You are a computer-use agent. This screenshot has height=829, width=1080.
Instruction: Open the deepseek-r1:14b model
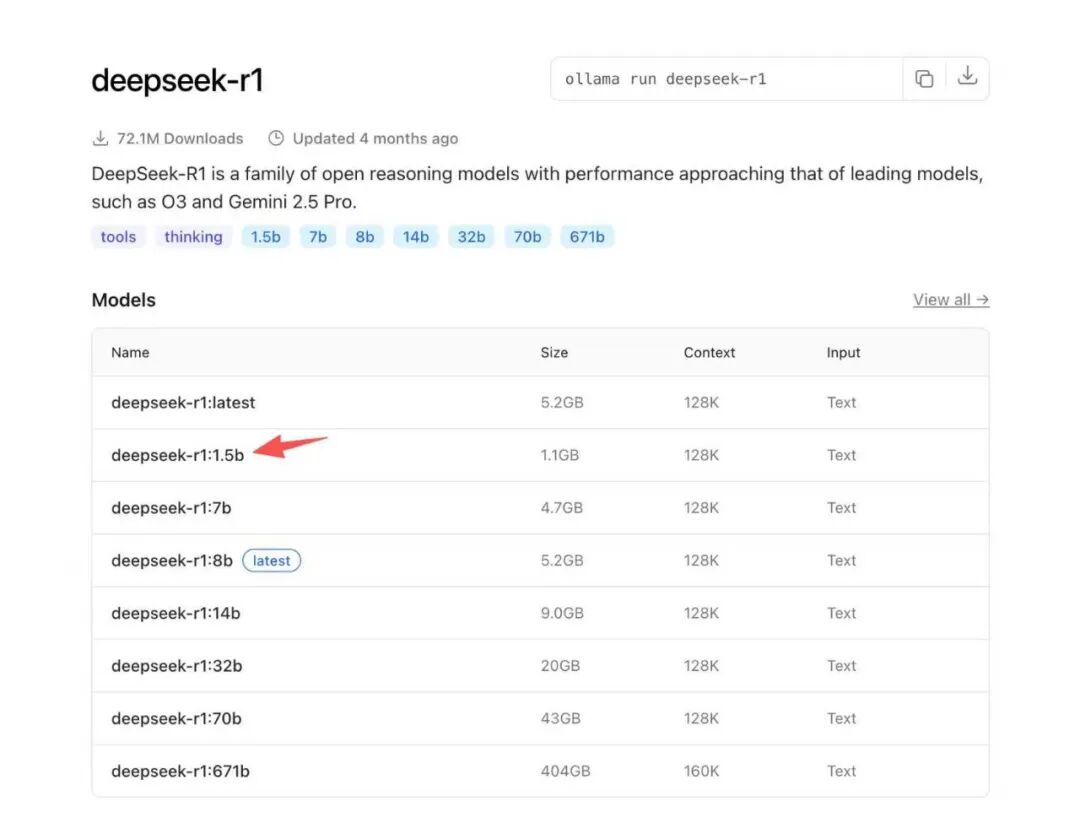pyautogui.click(x=176, y=613)
